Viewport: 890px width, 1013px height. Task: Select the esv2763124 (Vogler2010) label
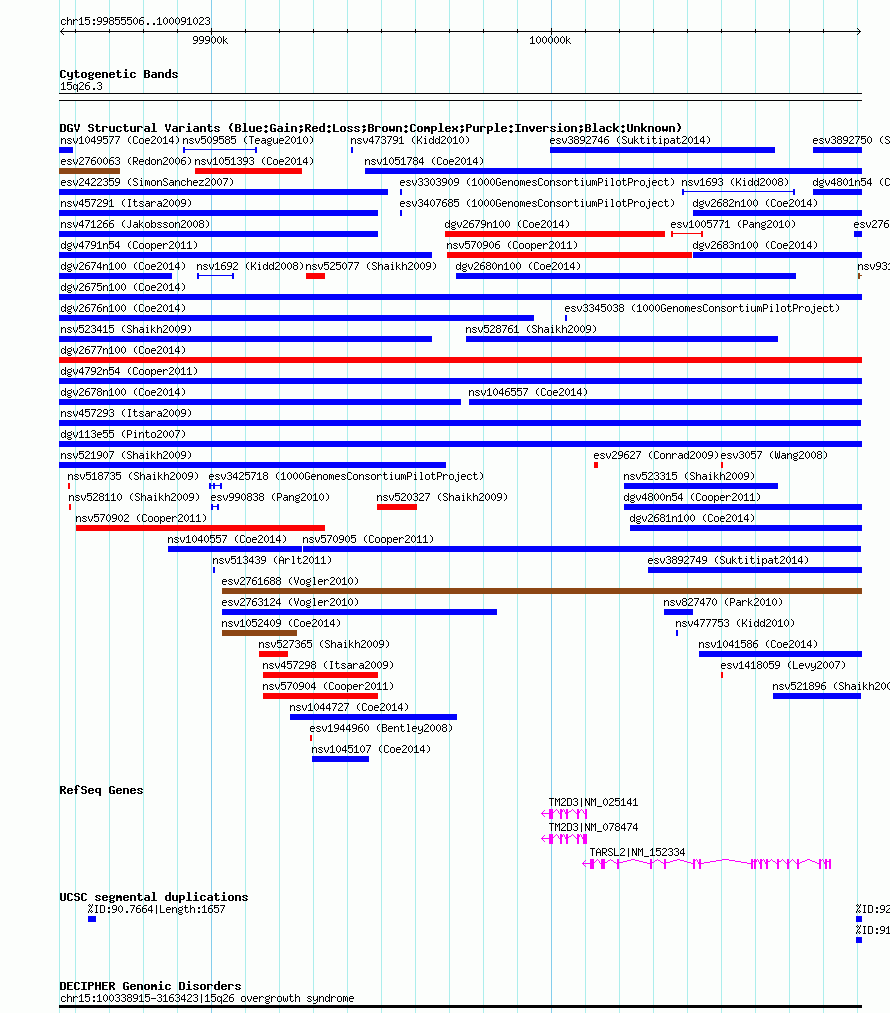(x=290, y=602)
